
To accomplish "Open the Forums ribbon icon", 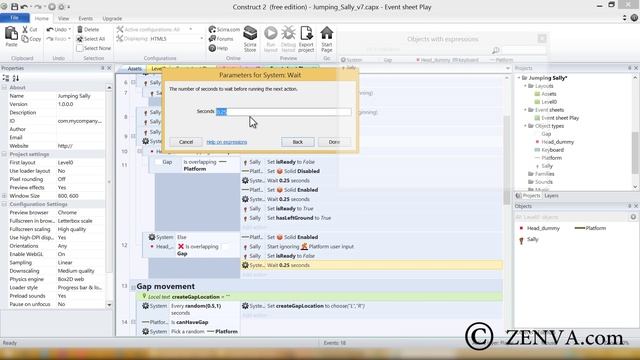I will coord(212,39).
